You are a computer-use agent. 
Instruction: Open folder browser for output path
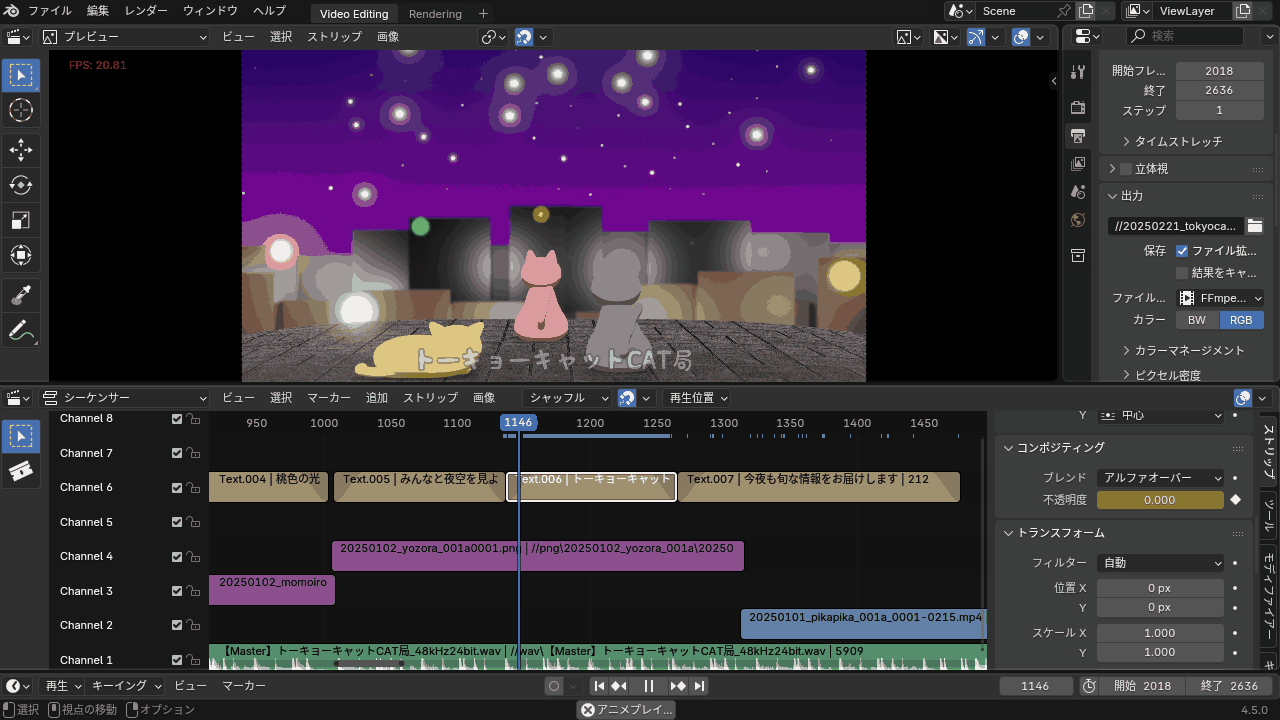1255,226
